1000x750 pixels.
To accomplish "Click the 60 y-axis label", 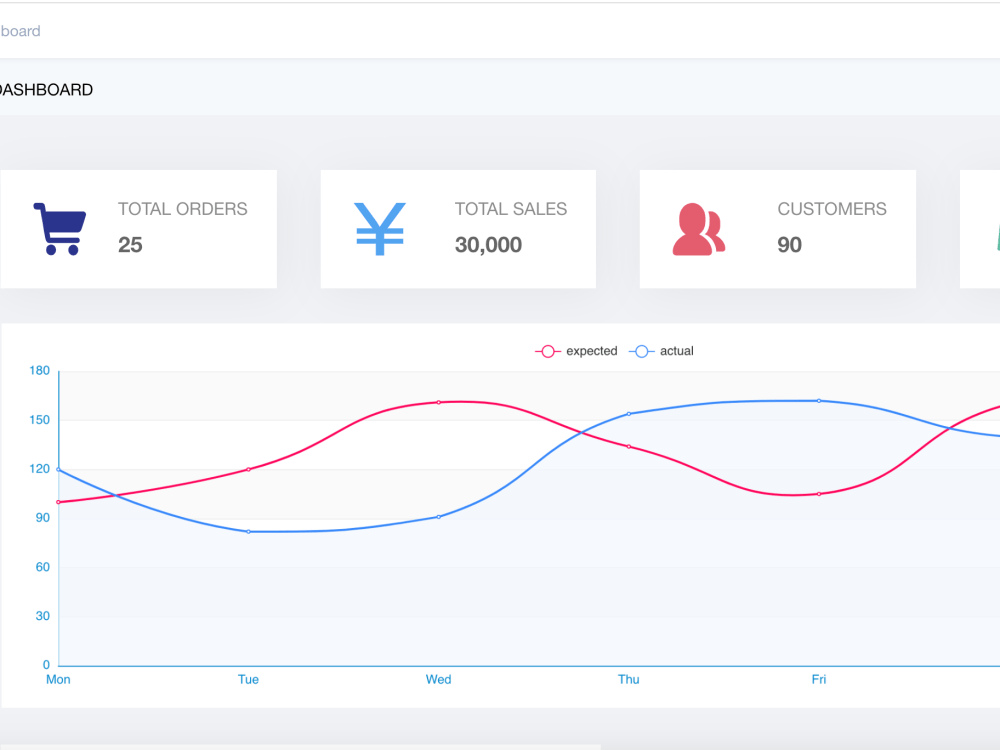I will click(43, 567).
